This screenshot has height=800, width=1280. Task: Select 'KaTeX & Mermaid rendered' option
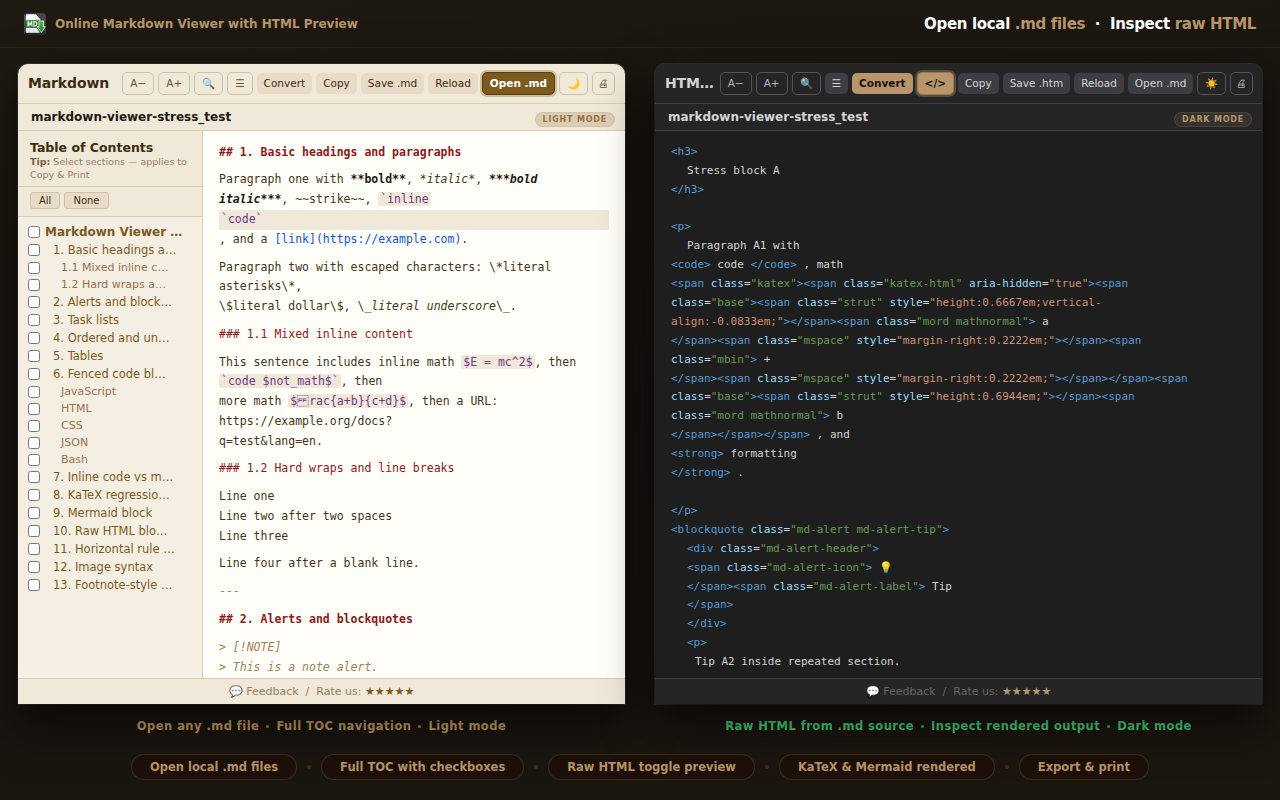(886, 767)
